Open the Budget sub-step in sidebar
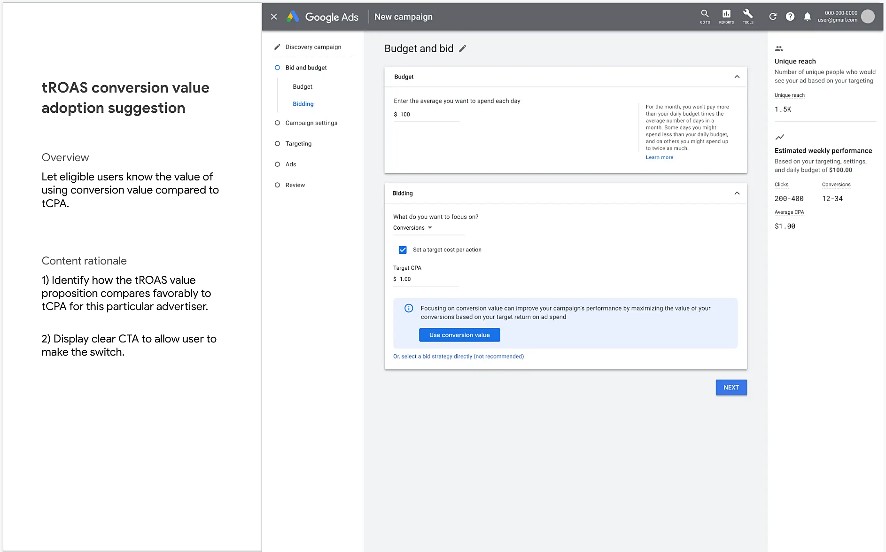 pos(302,87)
